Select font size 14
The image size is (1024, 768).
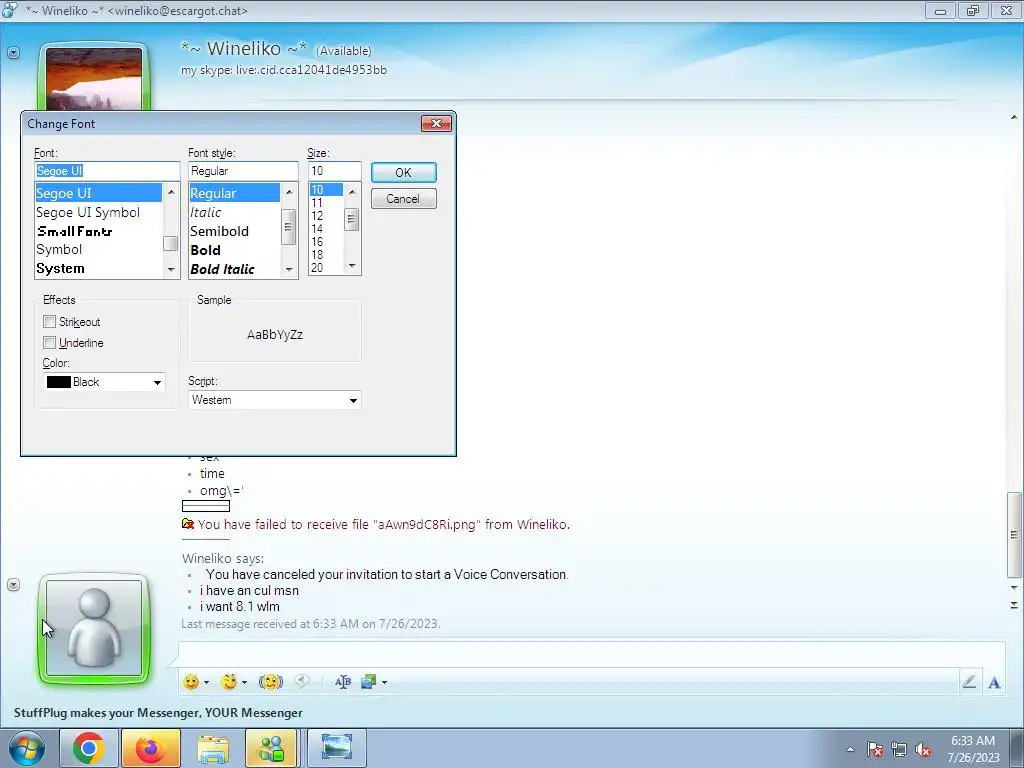click(317, 229)
